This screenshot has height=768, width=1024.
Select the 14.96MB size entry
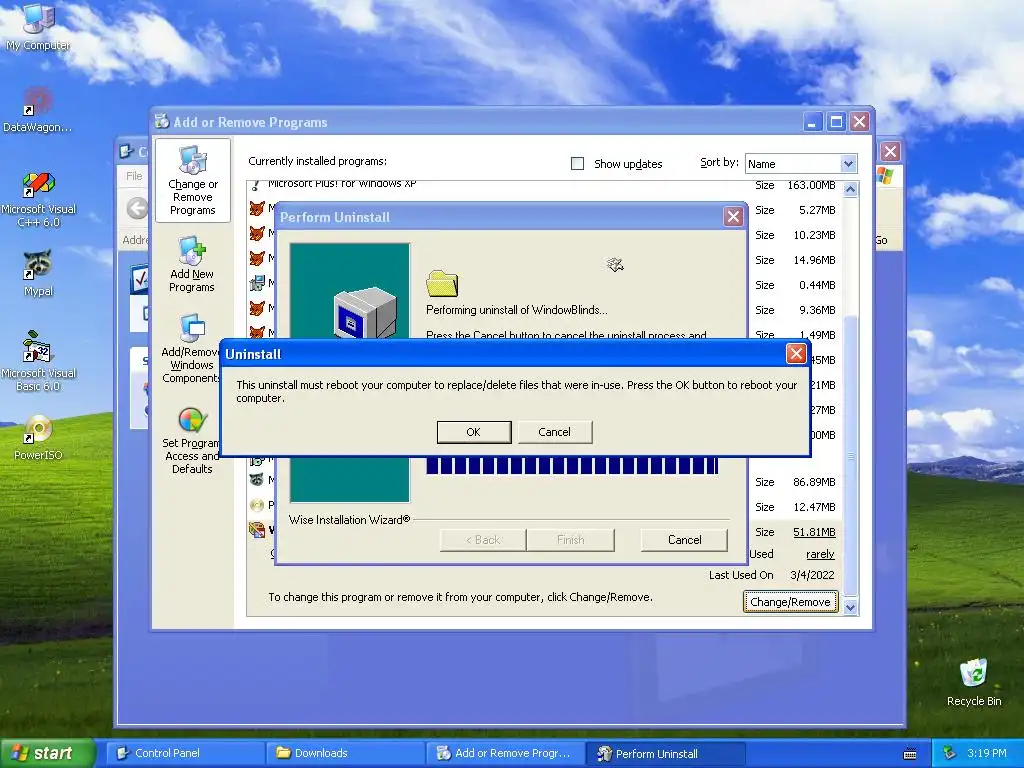point(814,260)
